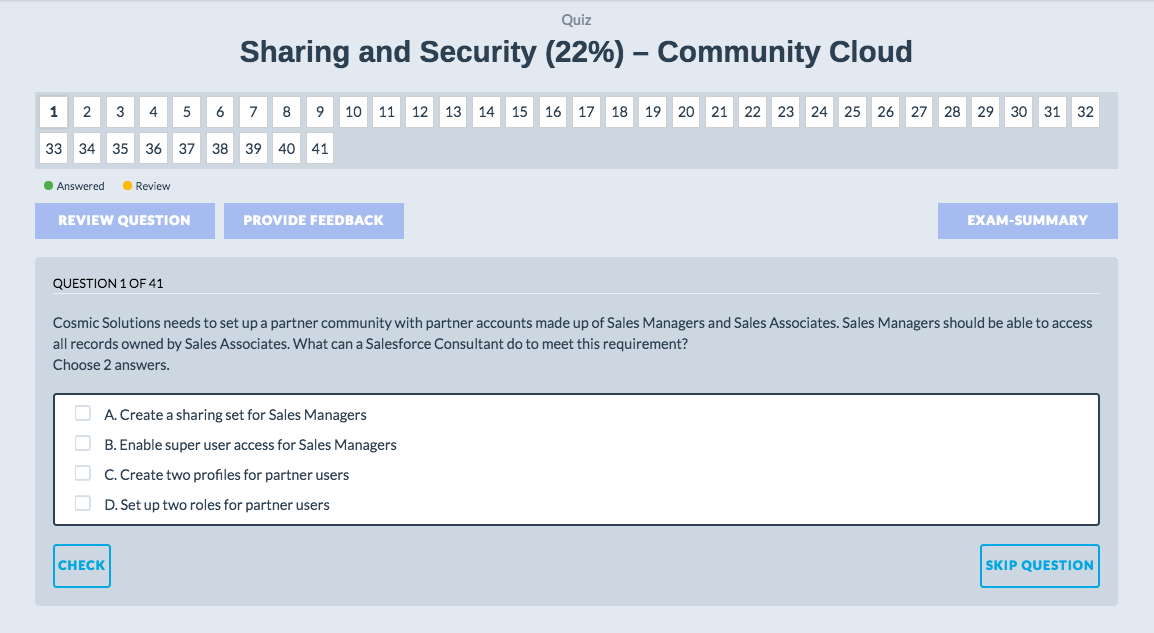Viewport: 1154px width, 633px height.
Task: Skip this question with SKIP QUESTION
Action: tap(1040, 566)
